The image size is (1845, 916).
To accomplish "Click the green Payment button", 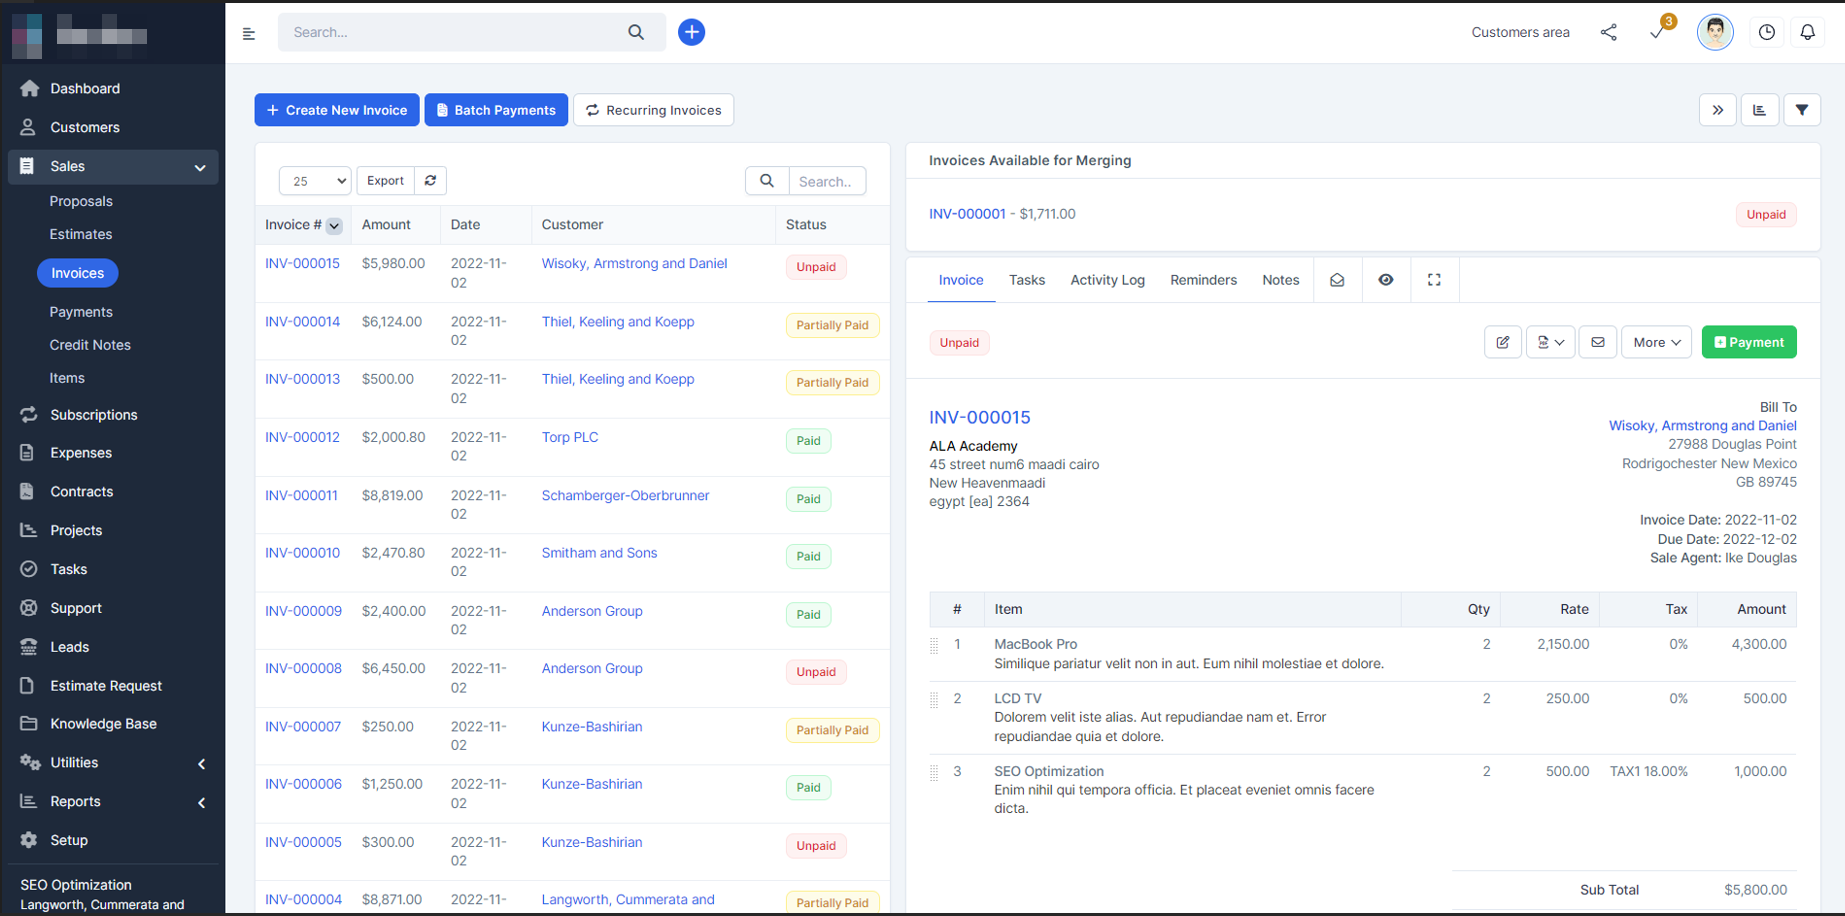I will tap(1748, 342).
